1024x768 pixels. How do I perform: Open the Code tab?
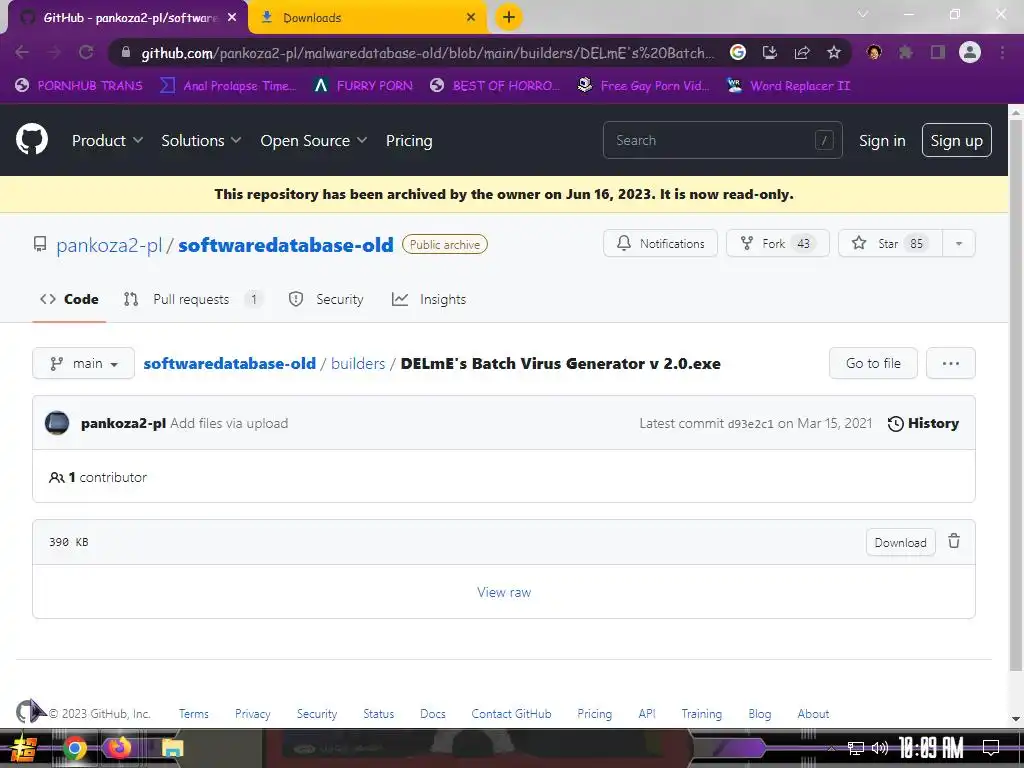pos(69,299)
